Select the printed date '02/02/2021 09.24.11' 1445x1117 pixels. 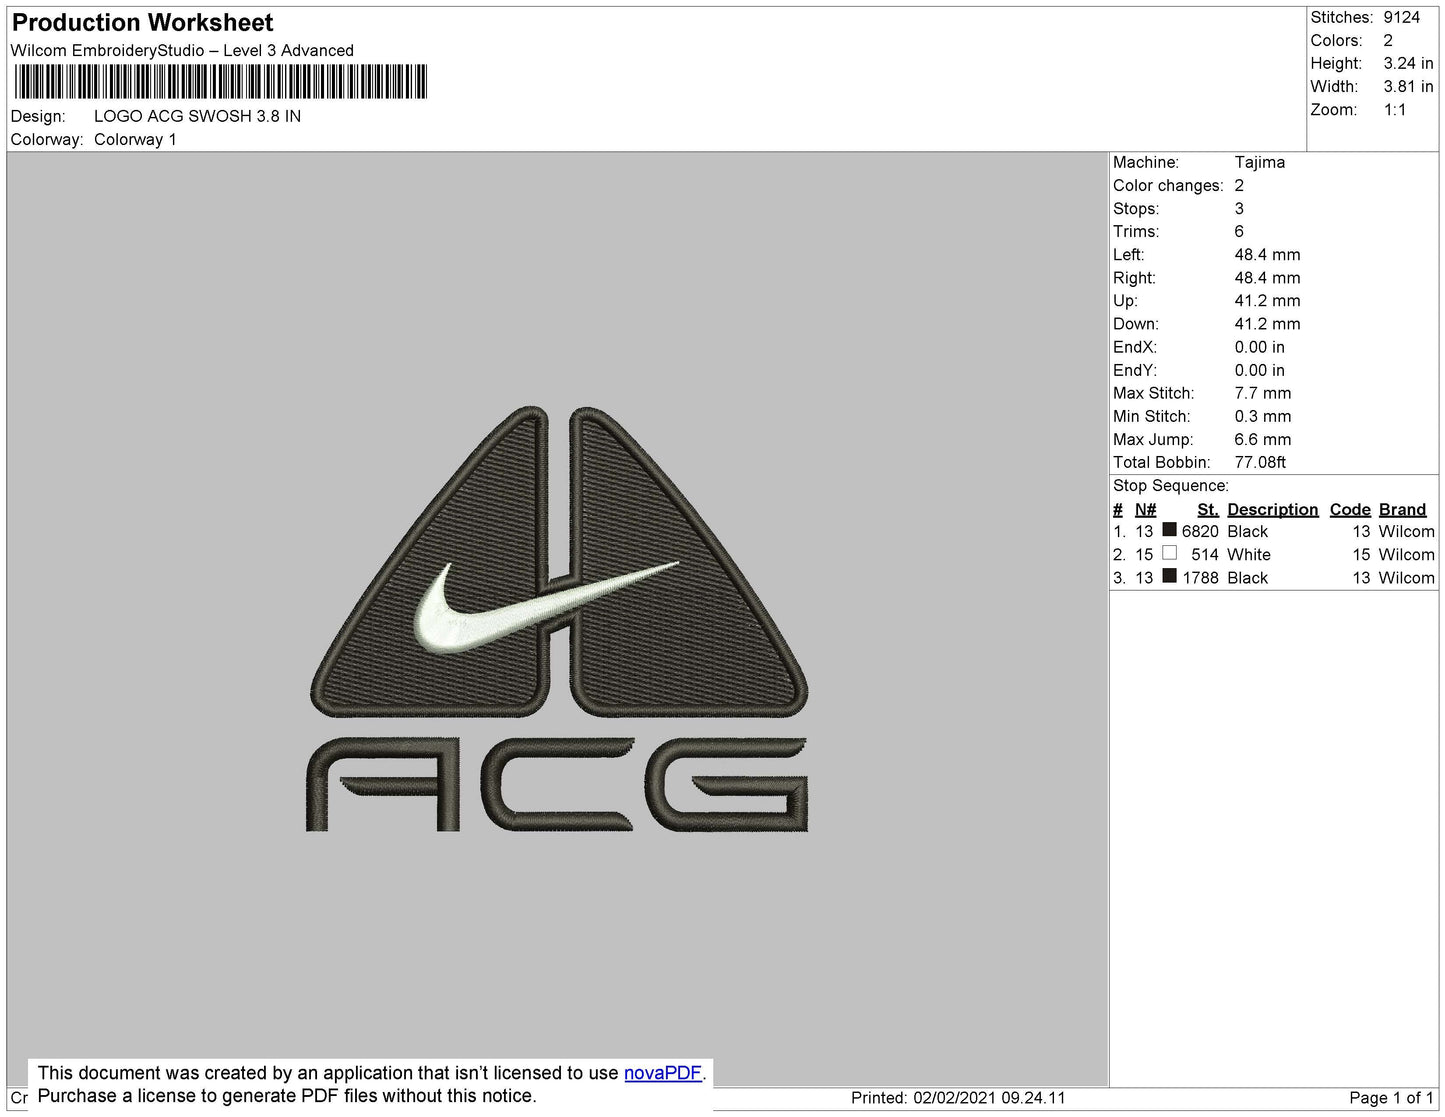coord(989,1097)
